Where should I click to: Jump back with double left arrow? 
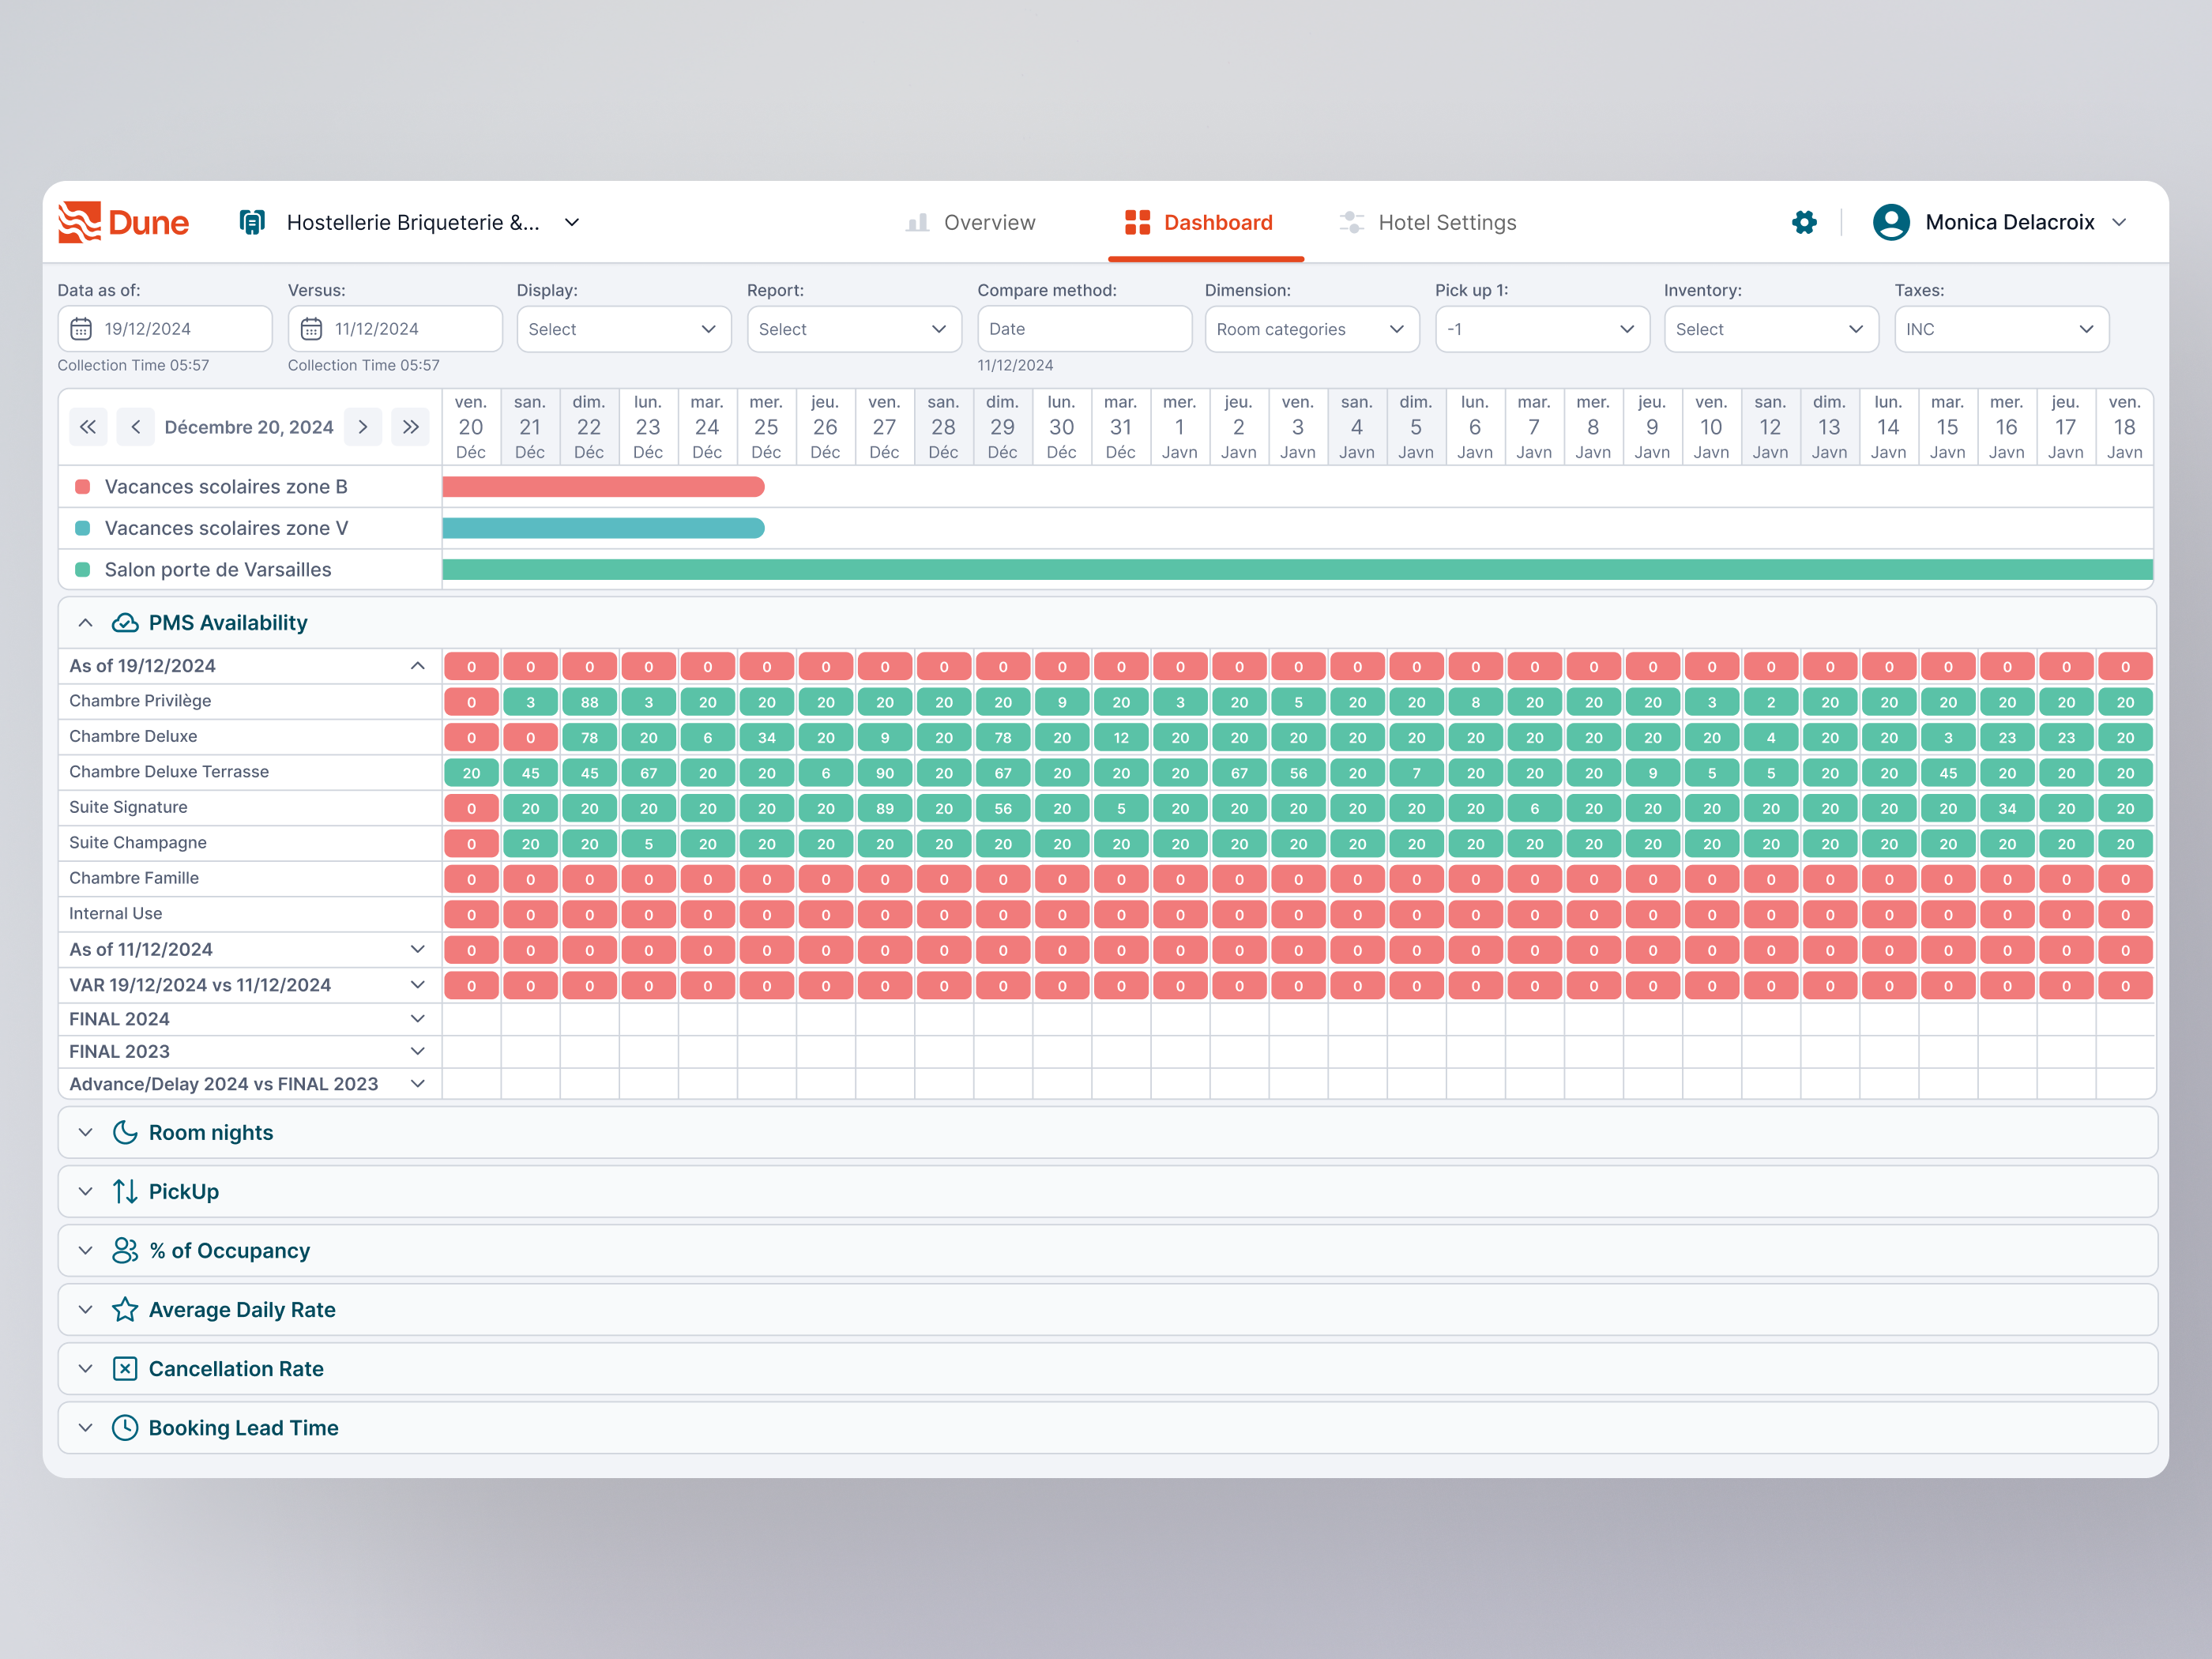tap(88, 427)
